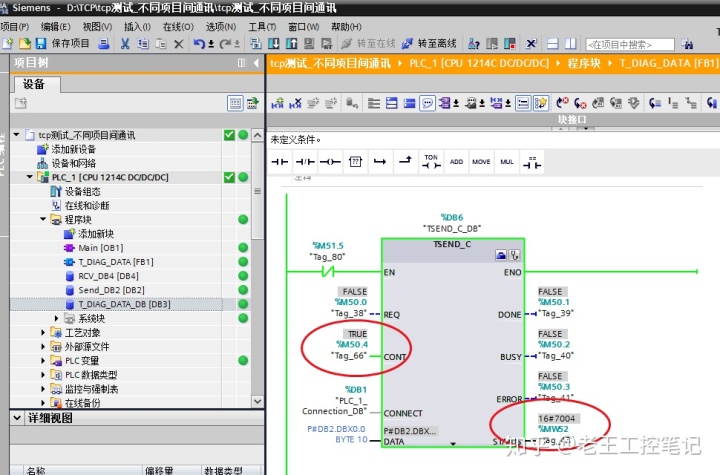Expand the 监控与强制表 folder
Screen dimensions: 720x475
(x=43, y=389)
